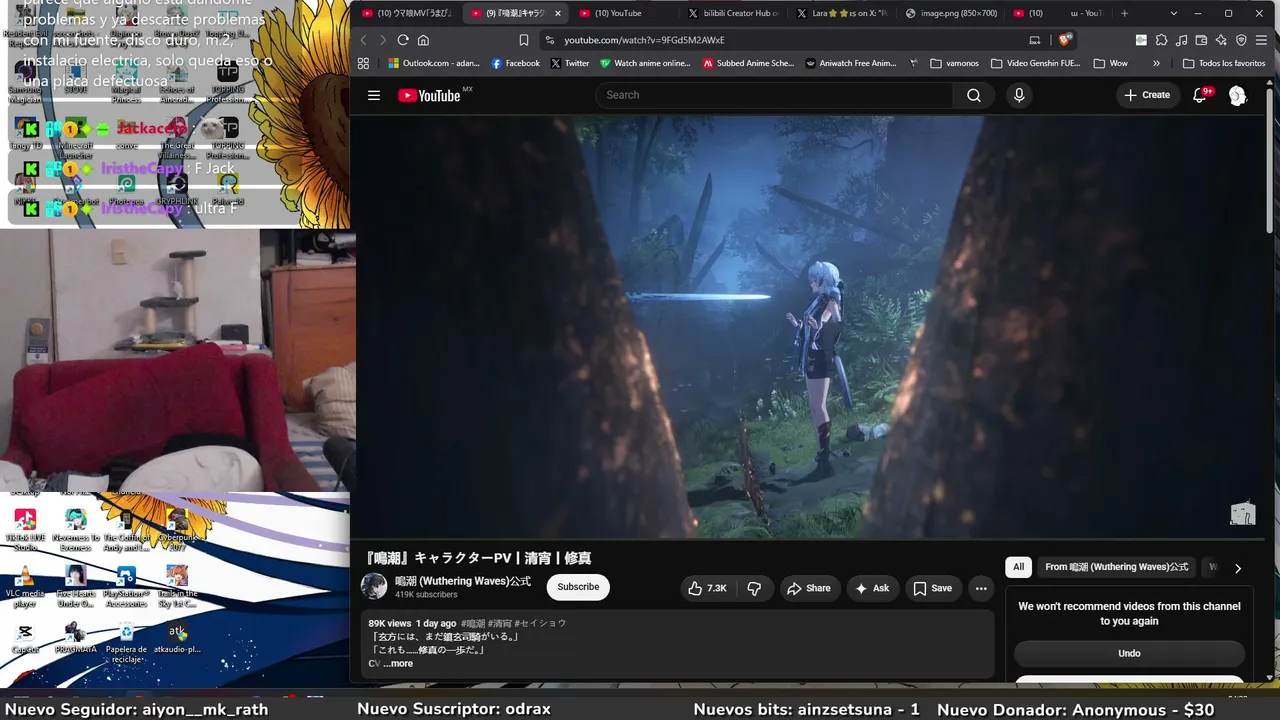The image size is (1280, 720).
Task: Open more actions for the video
Action: (981, 588)
